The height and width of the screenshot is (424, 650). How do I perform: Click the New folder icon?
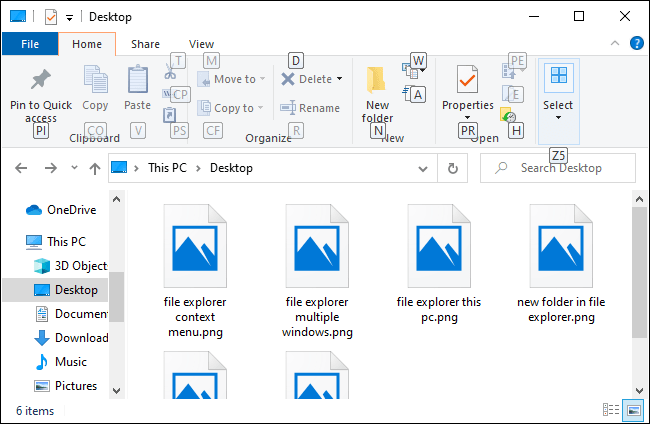pos(377,80)
